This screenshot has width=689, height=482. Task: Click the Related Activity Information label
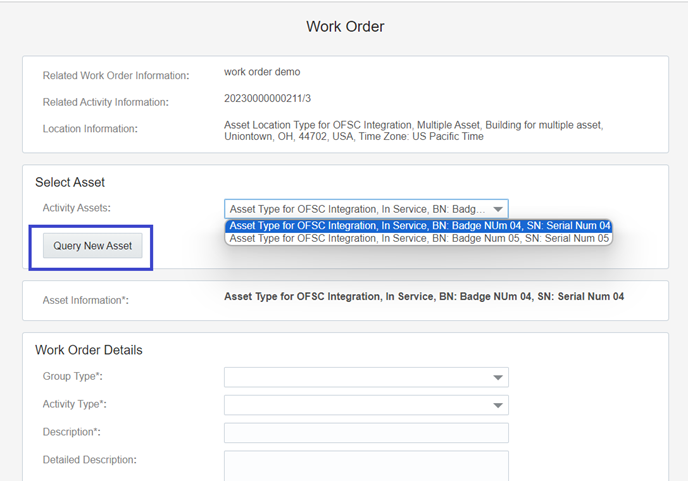pos(105,102)
